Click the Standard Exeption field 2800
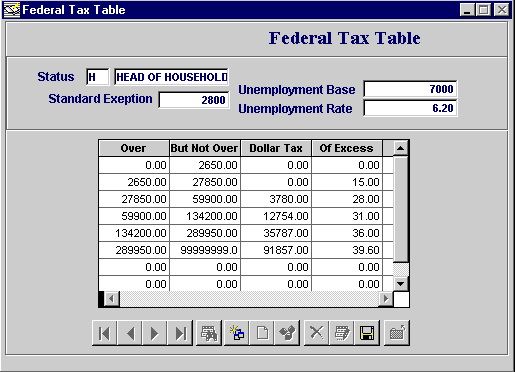 [194, 100]
